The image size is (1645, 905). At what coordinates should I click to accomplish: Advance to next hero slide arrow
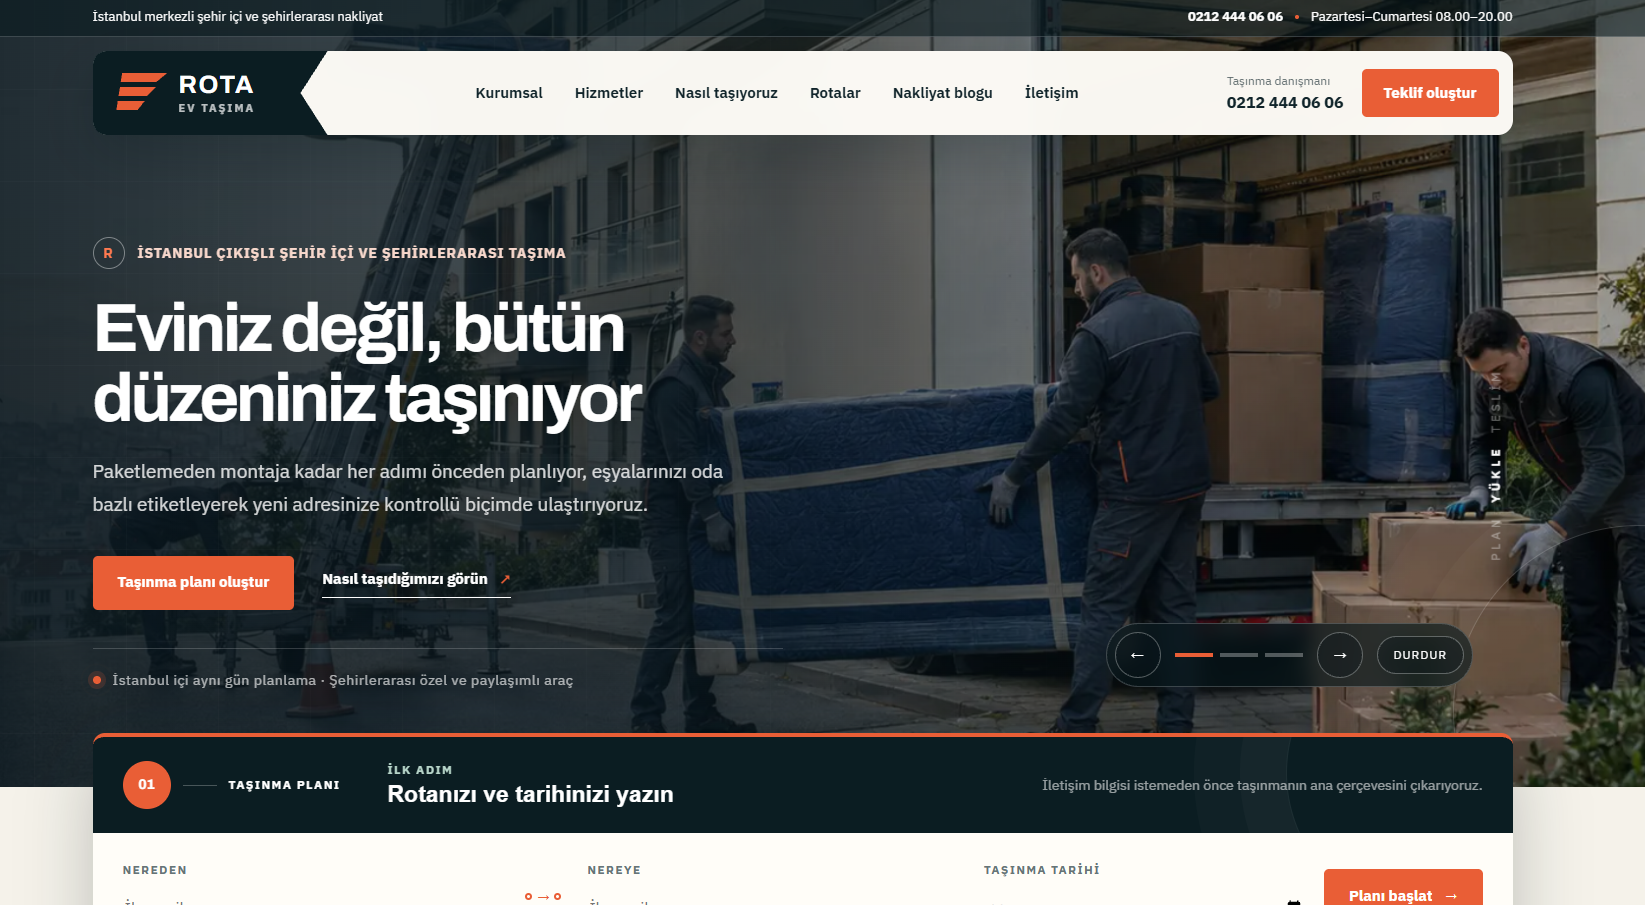[1340, 655]
